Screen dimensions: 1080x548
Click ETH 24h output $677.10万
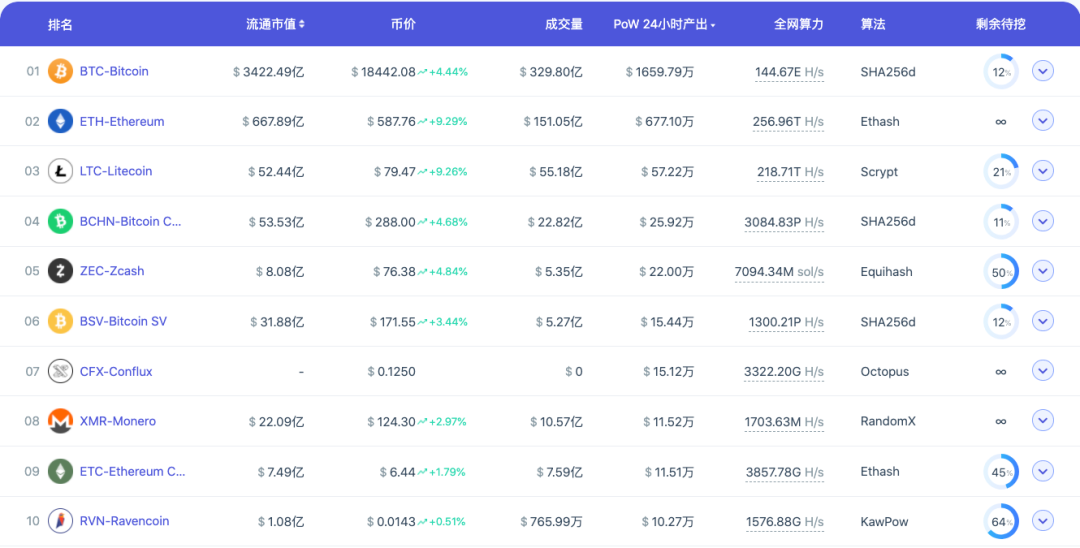pyautogui.click(x=665, y=122)
